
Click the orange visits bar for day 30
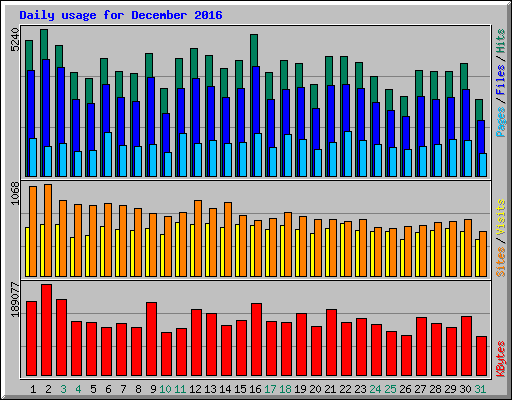[x=468, y=248]
